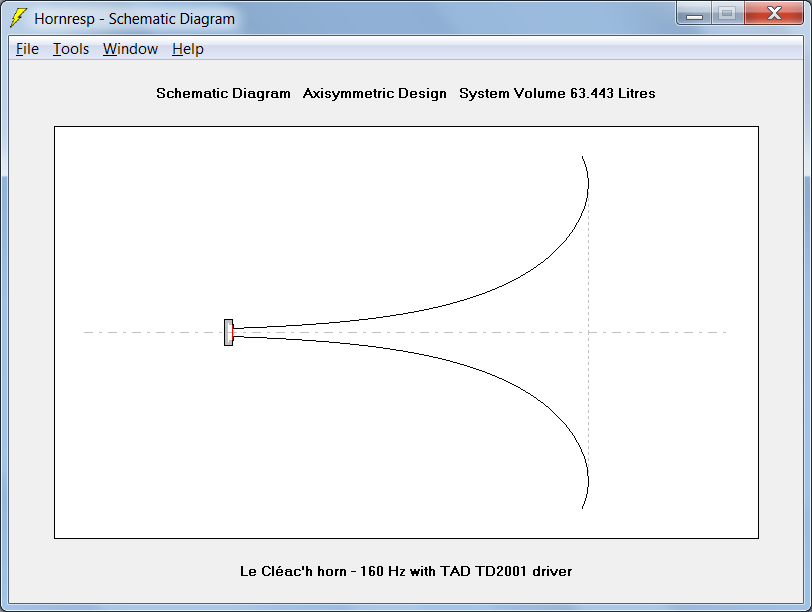Click the driver symbol at horn throat
This screenshot has height=612, width=812.
click(228, 332)
